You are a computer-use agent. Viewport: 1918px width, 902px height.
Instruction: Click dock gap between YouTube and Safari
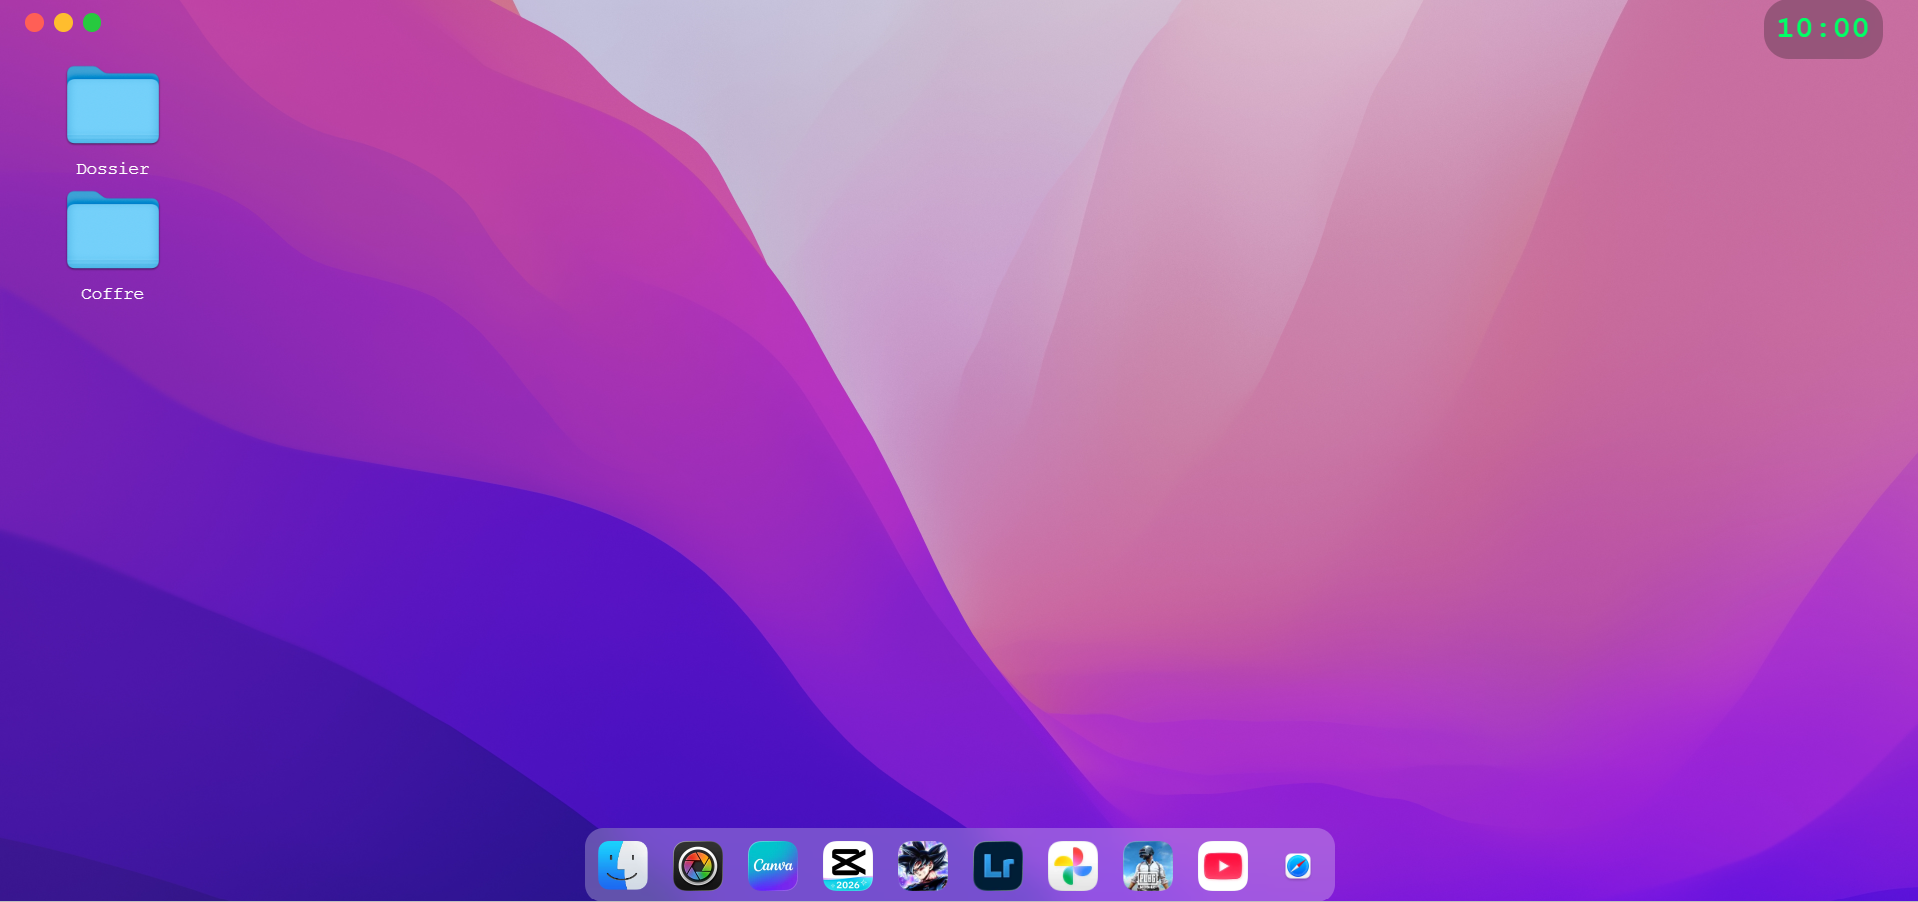(1264, 865)
